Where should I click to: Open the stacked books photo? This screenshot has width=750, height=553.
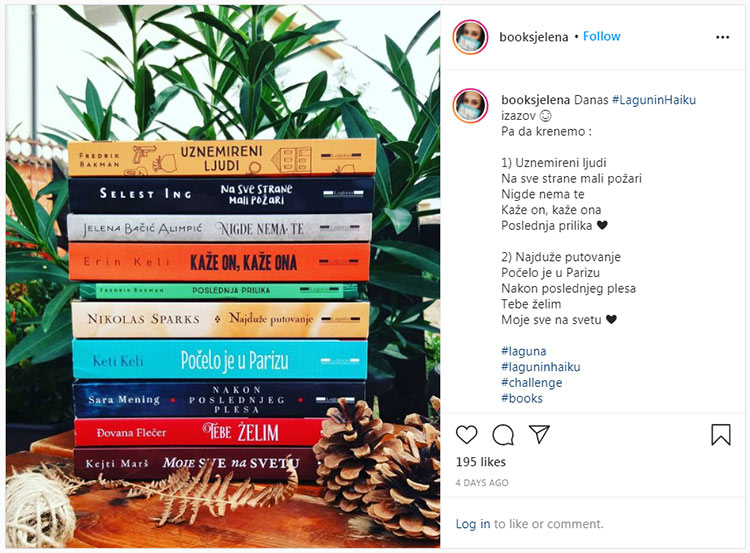[223, 276]
